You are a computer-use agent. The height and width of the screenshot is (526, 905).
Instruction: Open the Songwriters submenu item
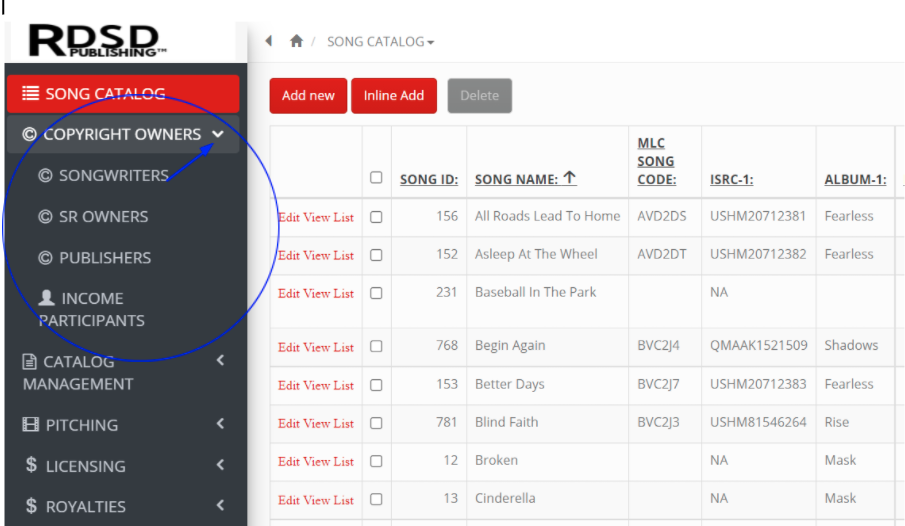114,176
